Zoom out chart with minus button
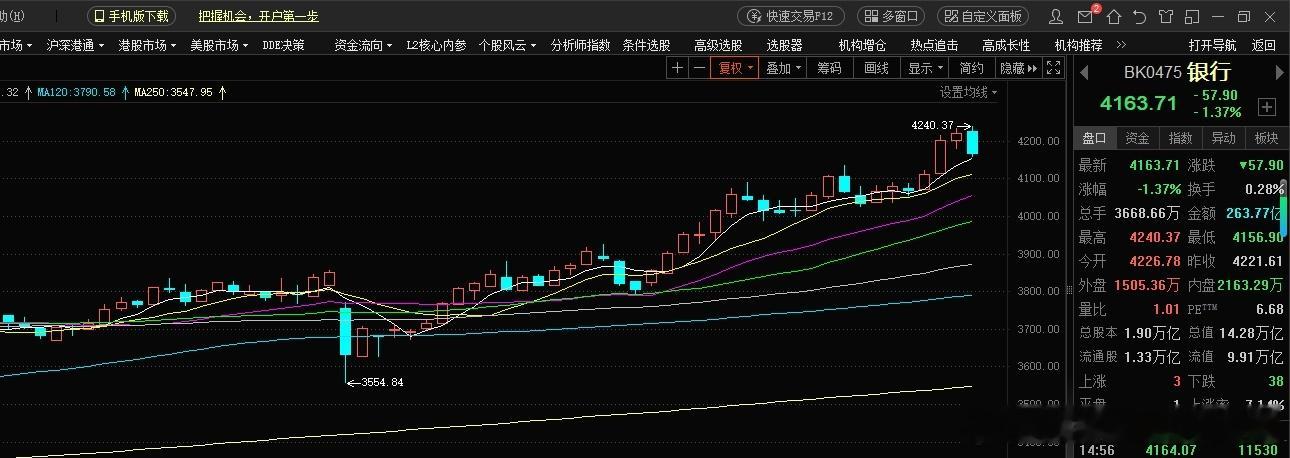 tap(700, 68)
